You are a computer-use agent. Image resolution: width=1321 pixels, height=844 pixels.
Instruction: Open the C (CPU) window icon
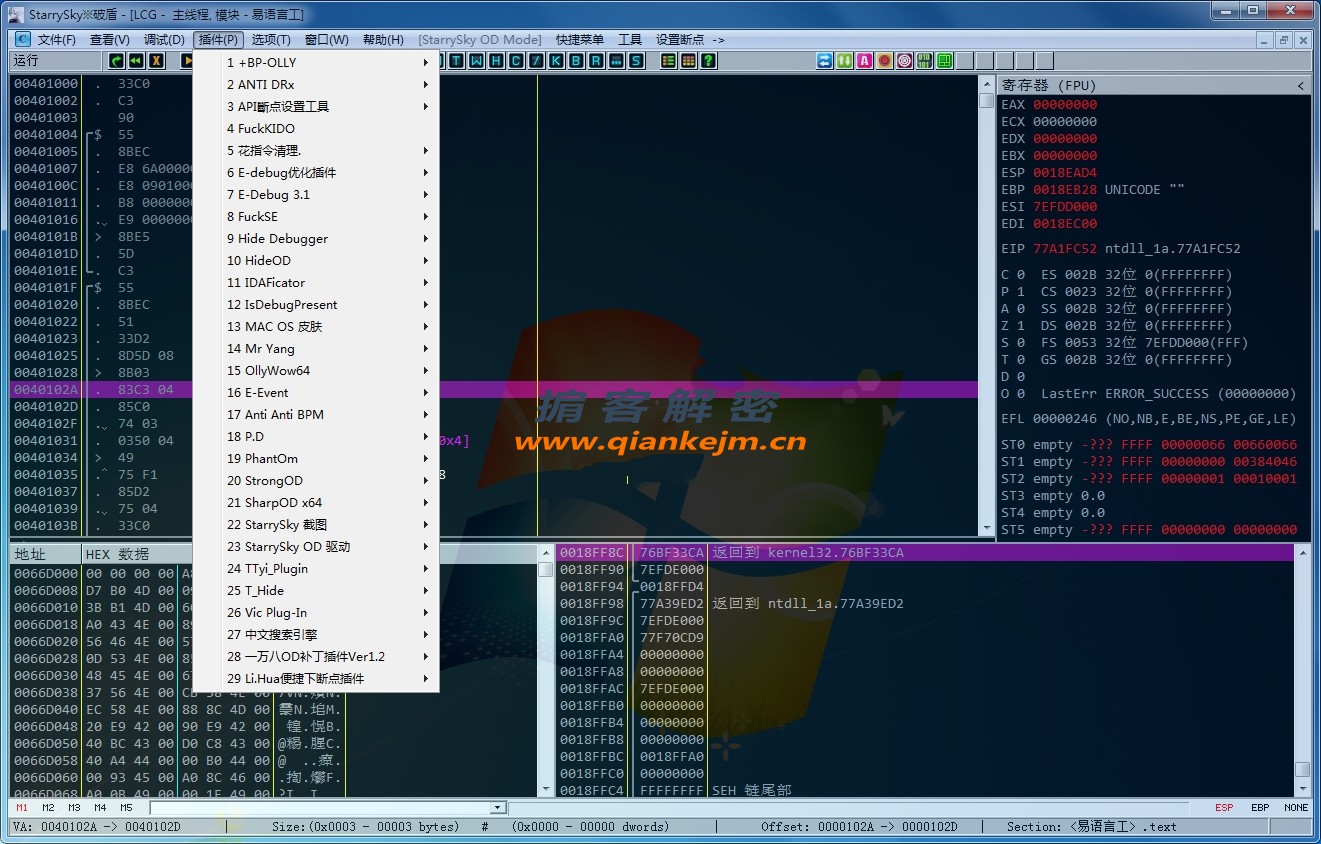[x=516, y=61]
